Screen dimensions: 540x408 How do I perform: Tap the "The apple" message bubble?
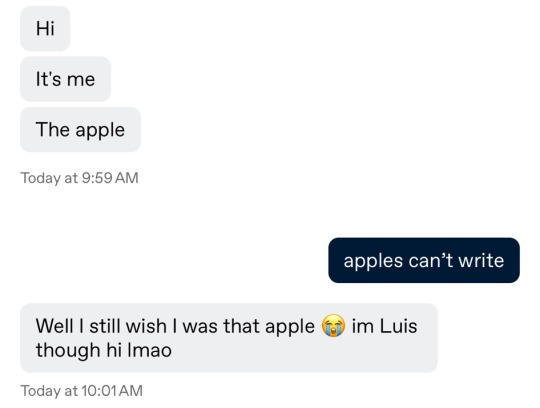[80, 129]
